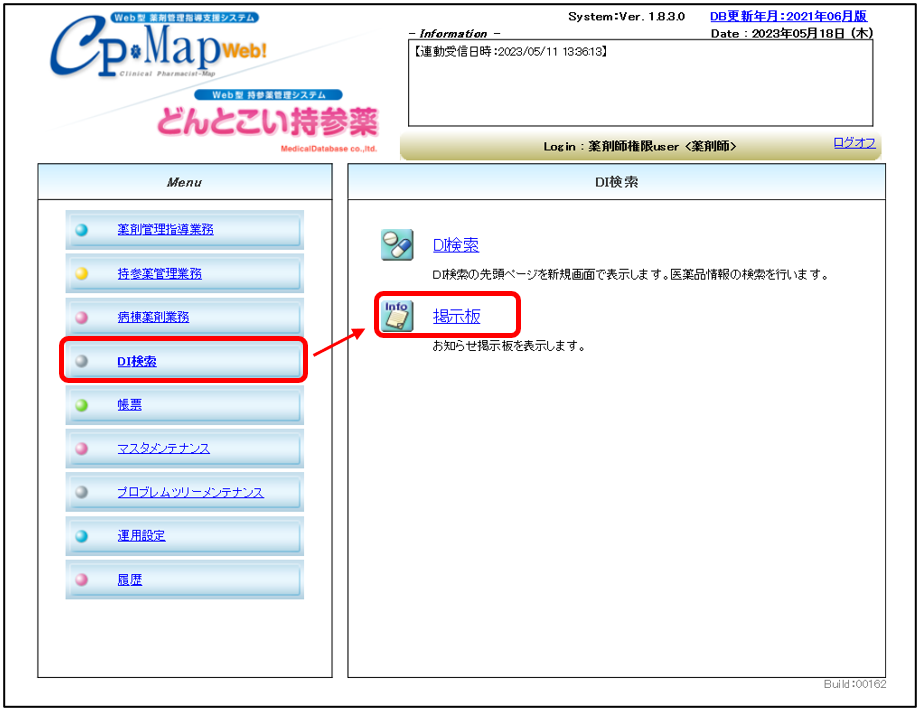Click green bullet beside 帳票

[x=82, y=405]
